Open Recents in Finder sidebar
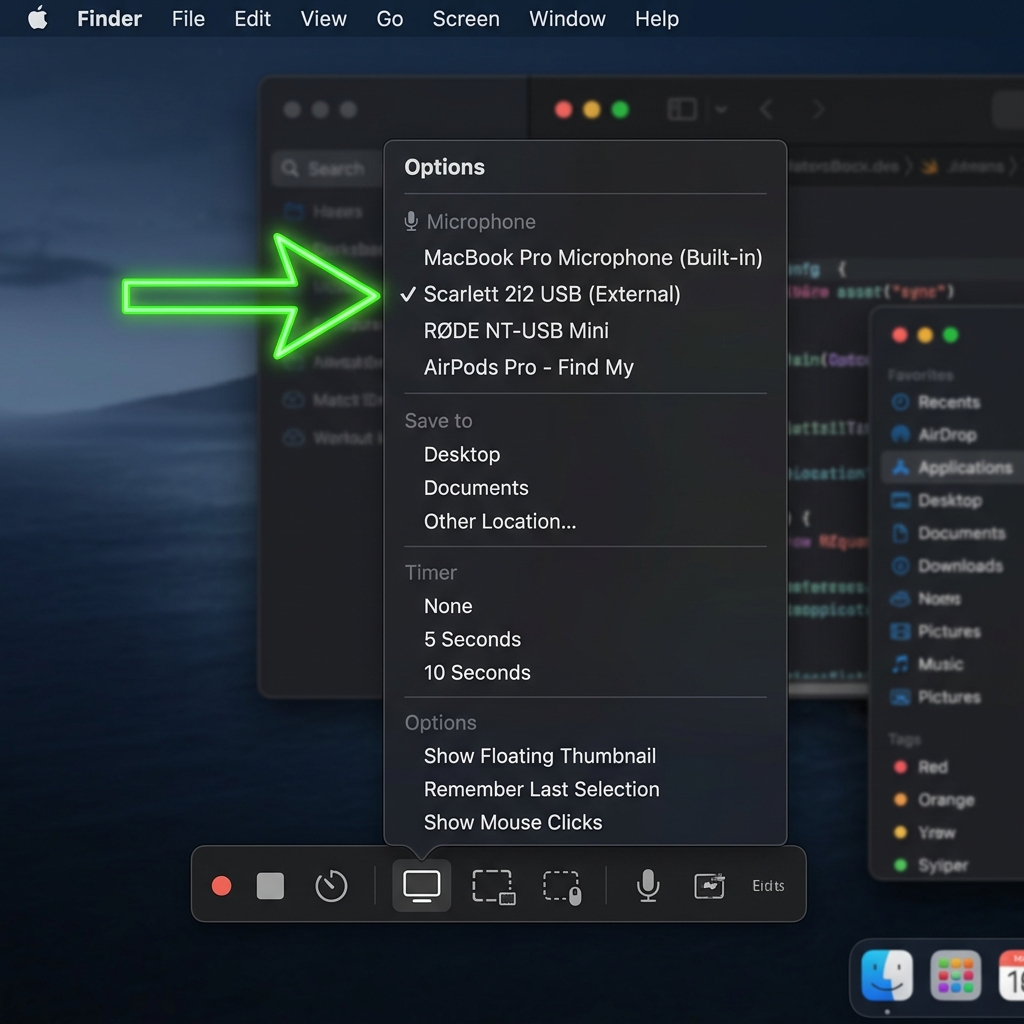This screenshot has height=1024, width=1024. pyautogui.click(x=949, y=402)
